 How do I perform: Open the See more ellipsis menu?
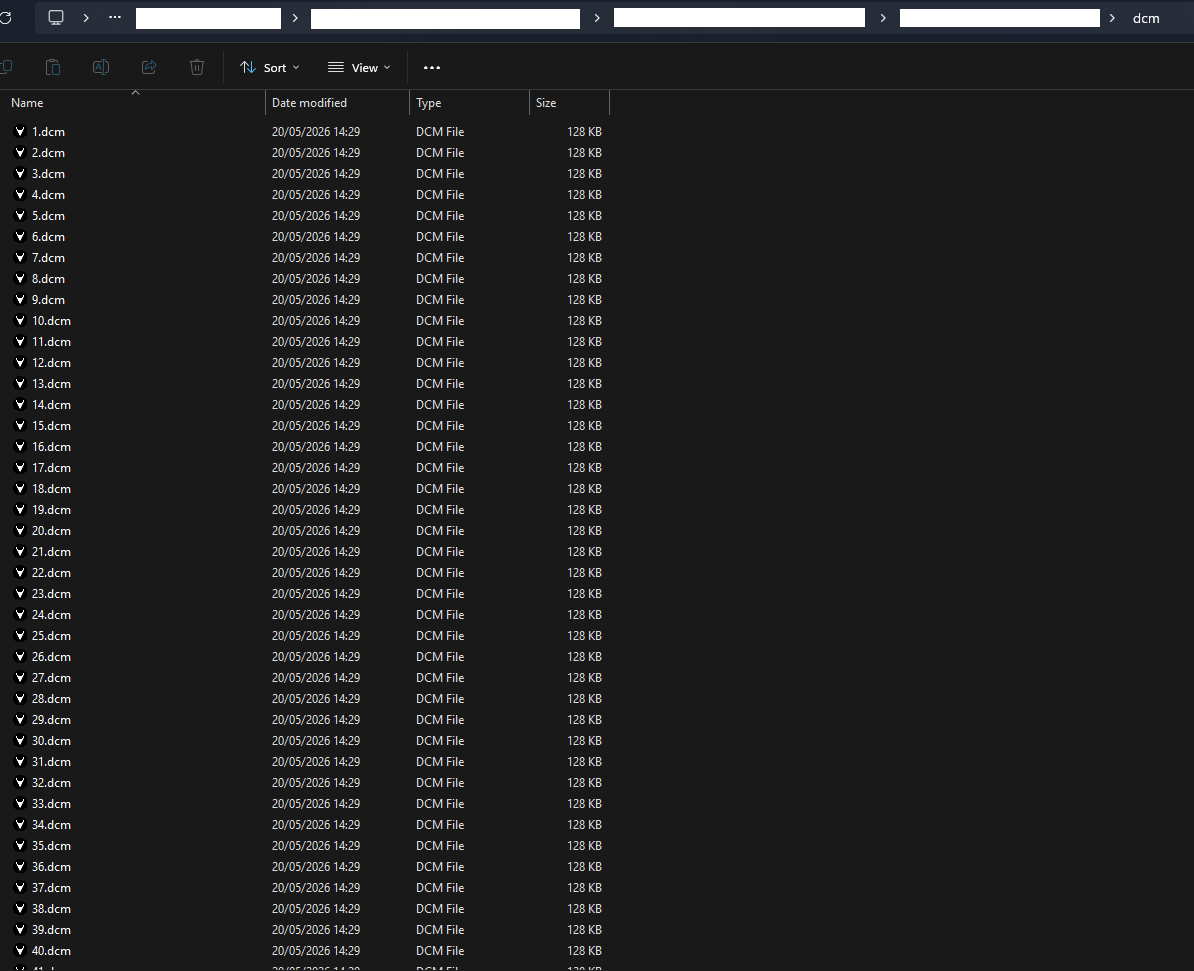432,67
